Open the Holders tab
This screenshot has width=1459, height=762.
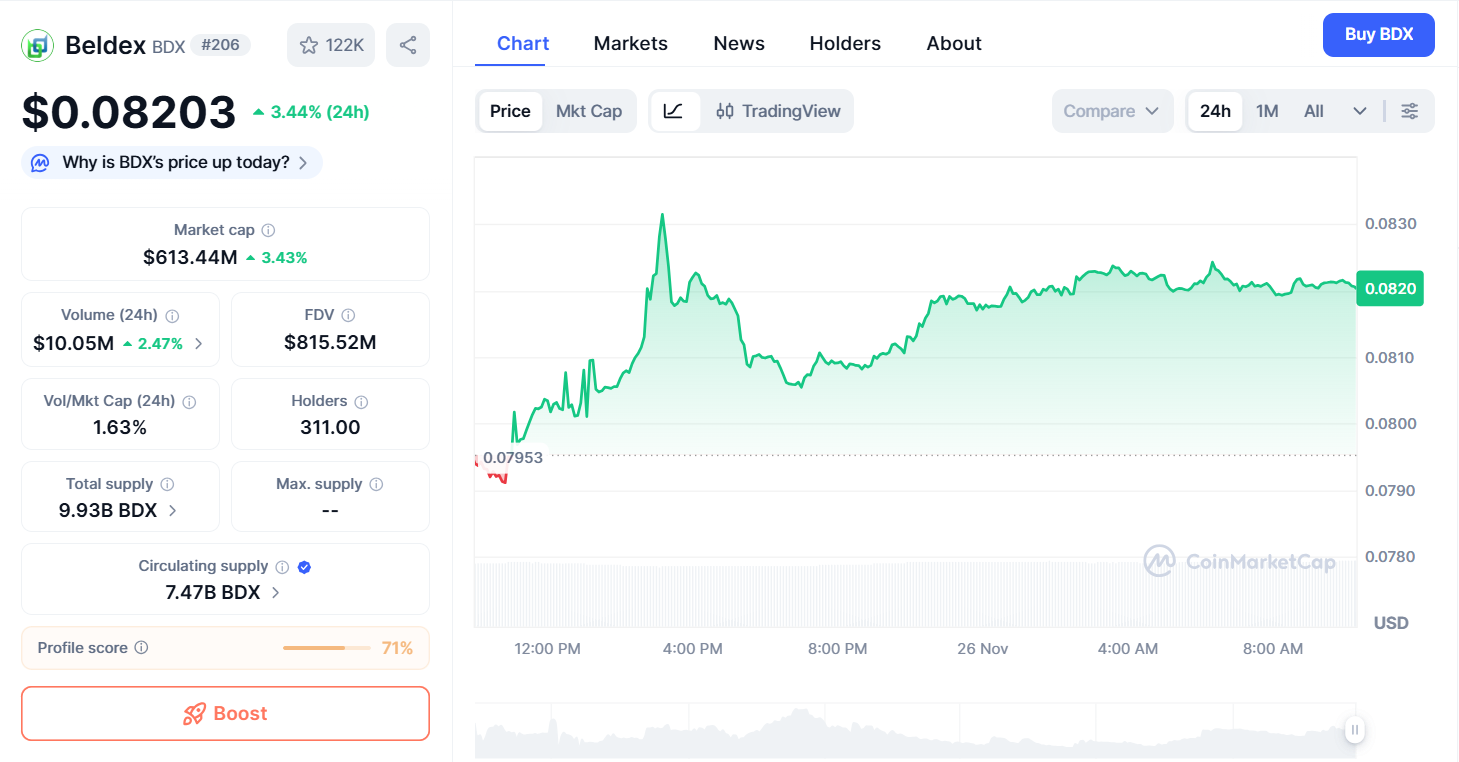[845, 43]
